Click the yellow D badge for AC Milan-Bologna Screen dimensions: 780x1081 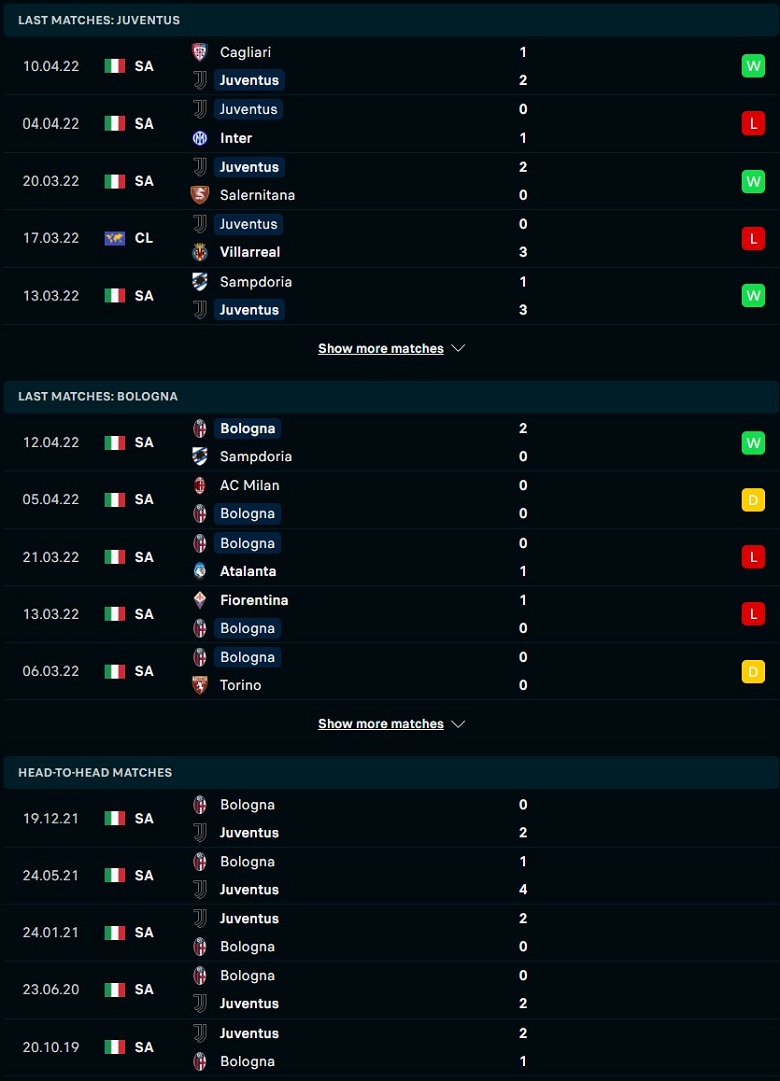pyautogui.click(x=753, y=500)
